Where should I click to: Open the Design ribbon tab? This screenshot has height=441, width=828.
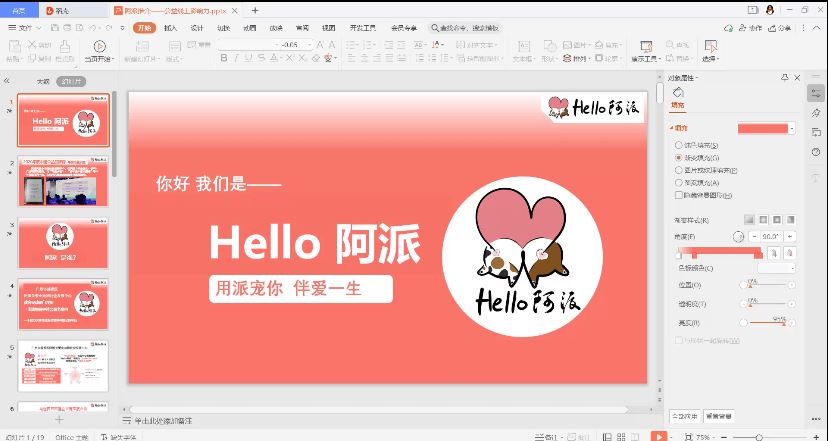[x=197, y=27]
